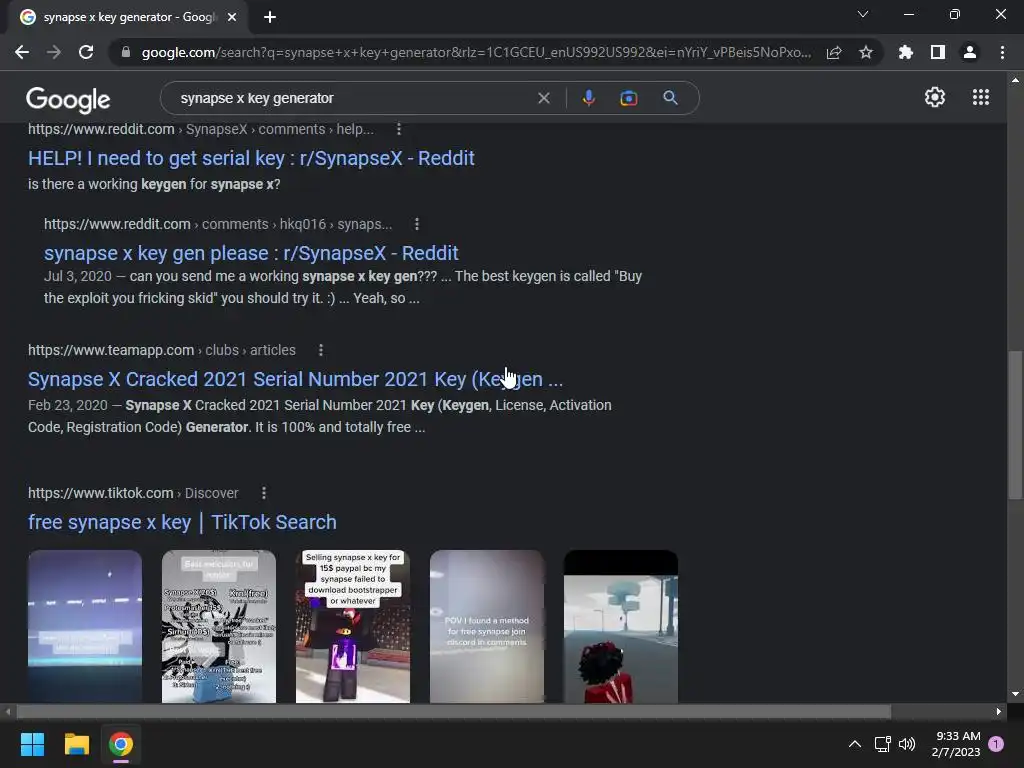Toggle the Chrome side panel

[938, 52]
